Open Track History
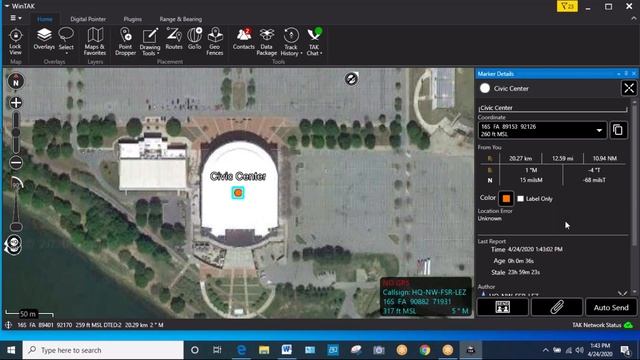 click(291, 42)
